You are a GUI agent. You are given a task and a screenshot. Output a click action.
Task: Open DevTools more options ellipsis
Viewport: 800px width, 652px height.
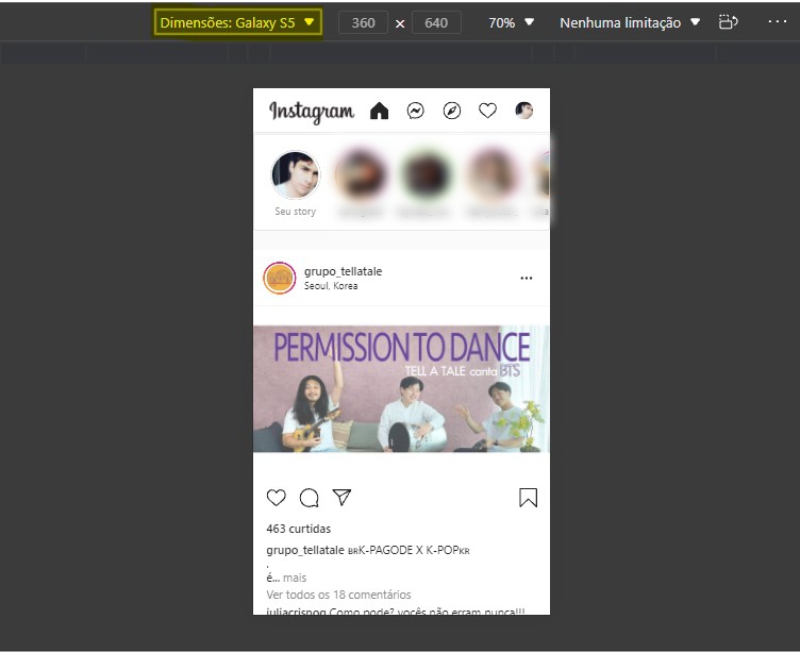coord(777,22)
